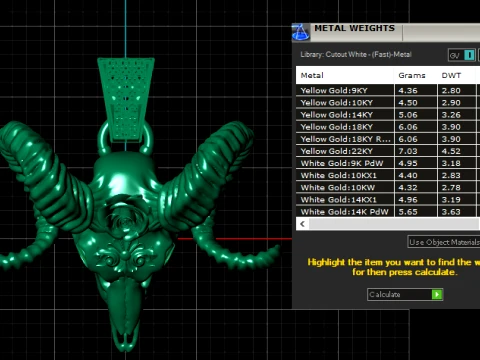This screenshot has width=480, height=360.
Task: Click the Calculate button
Action: tap(405, 294)
